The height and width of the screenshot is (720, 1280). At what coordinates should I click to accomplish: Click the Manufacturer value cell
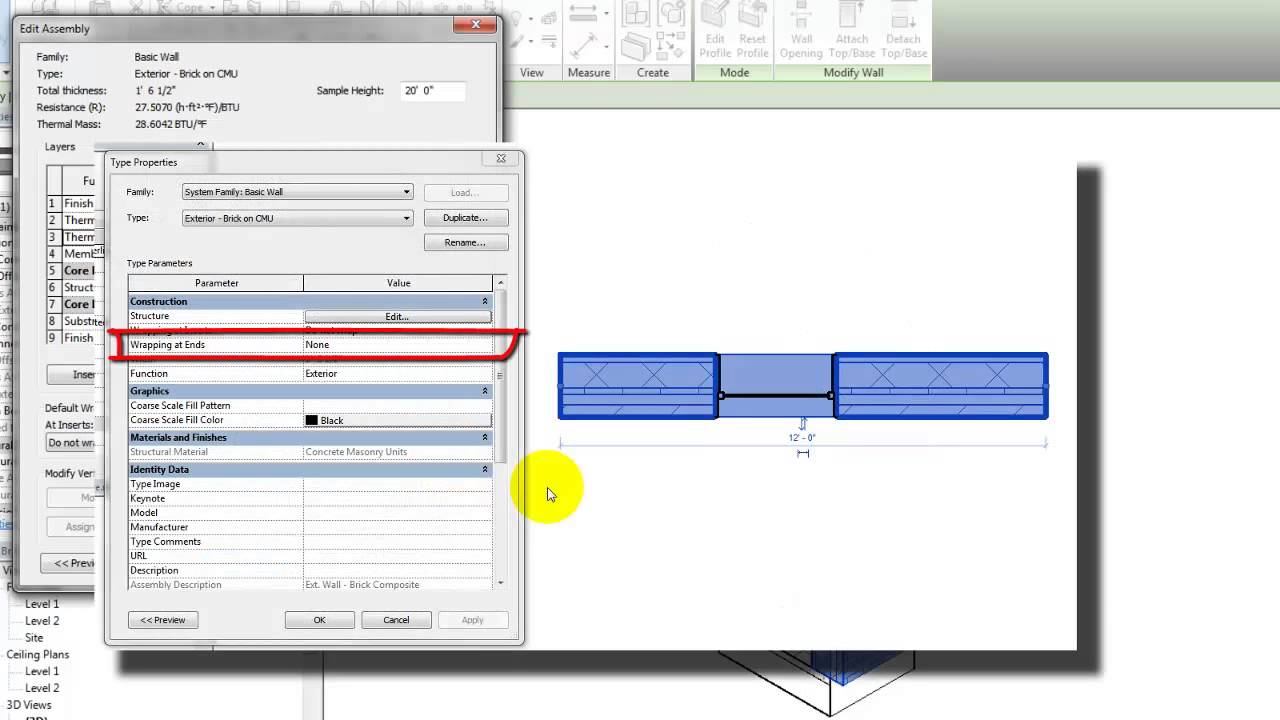[398, 527]
